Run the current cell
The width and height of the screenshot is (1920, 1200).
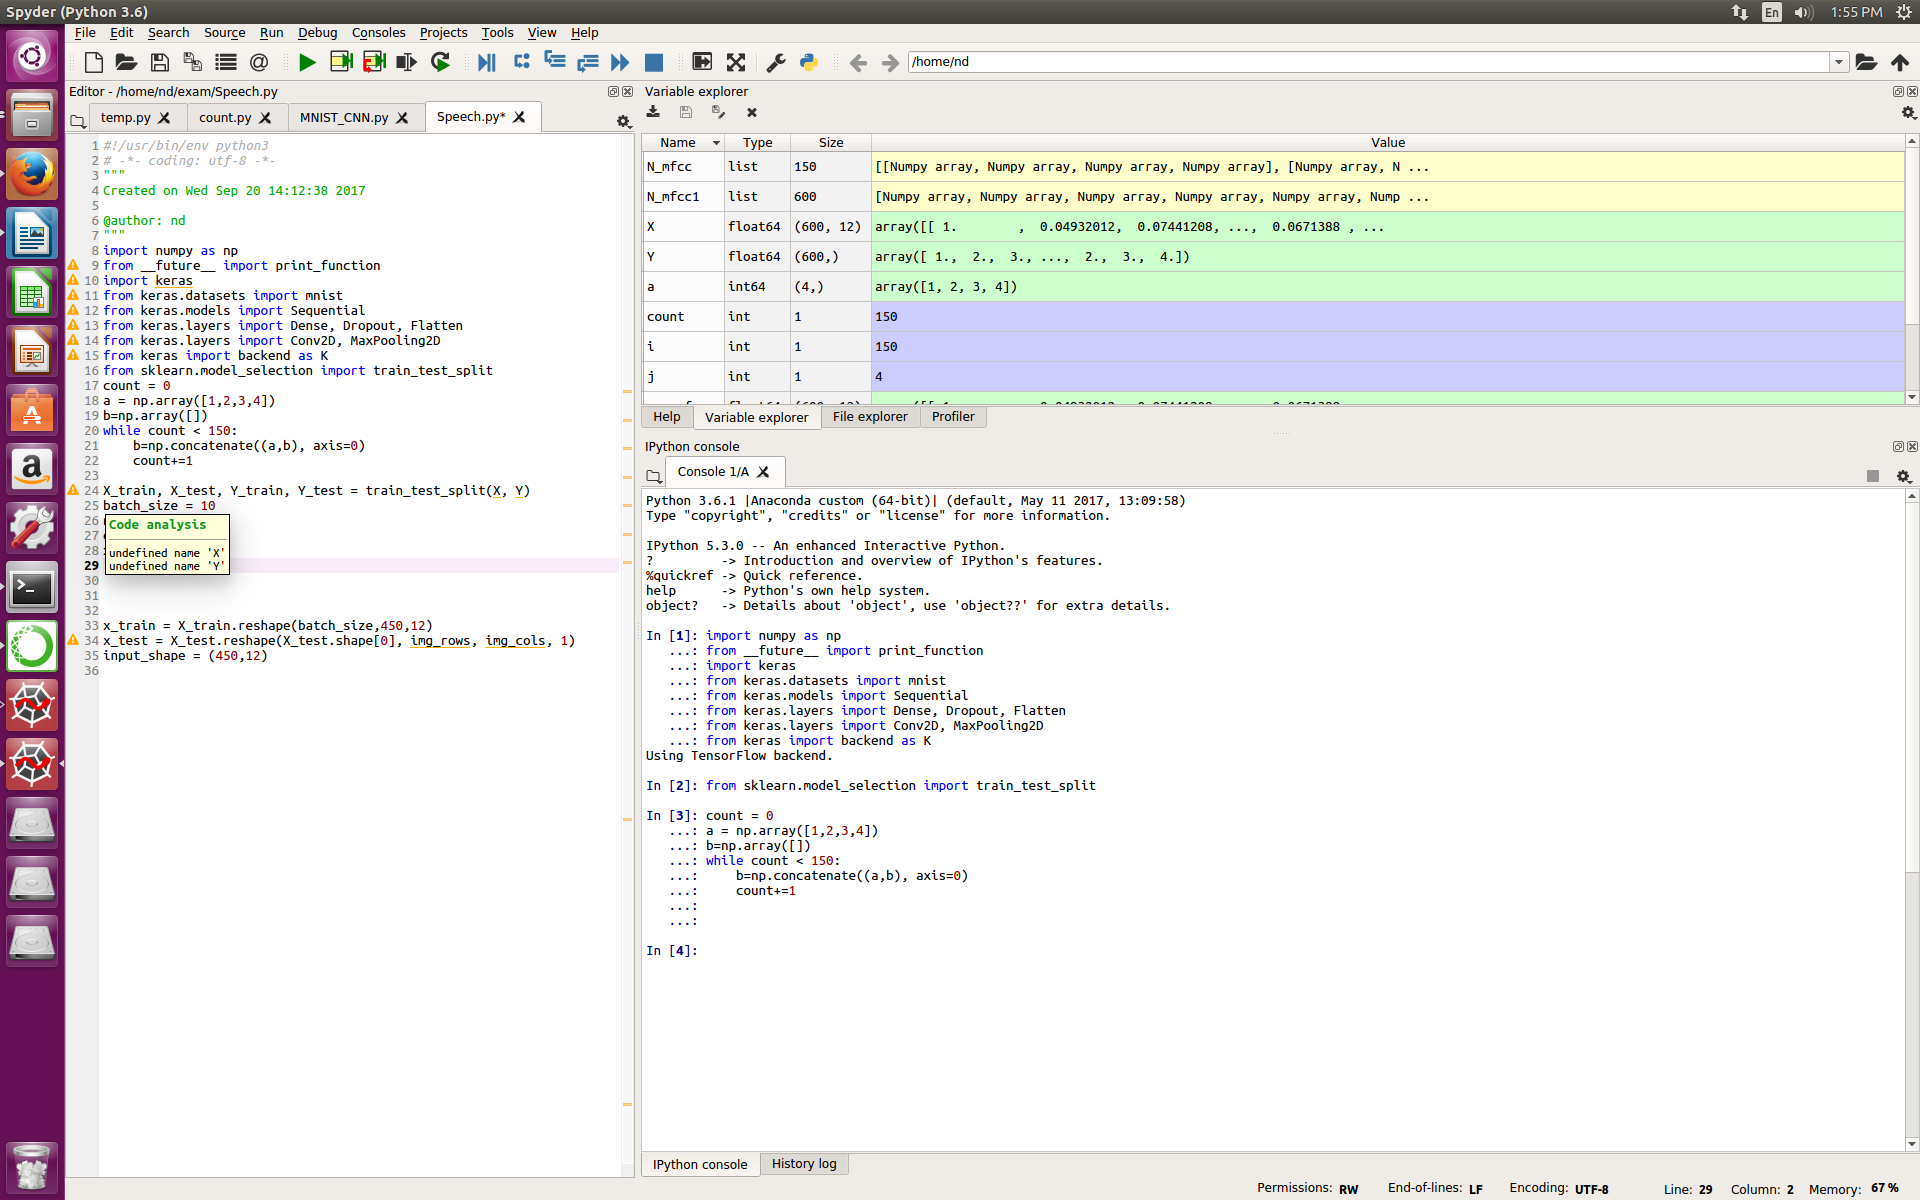(341, 62)
